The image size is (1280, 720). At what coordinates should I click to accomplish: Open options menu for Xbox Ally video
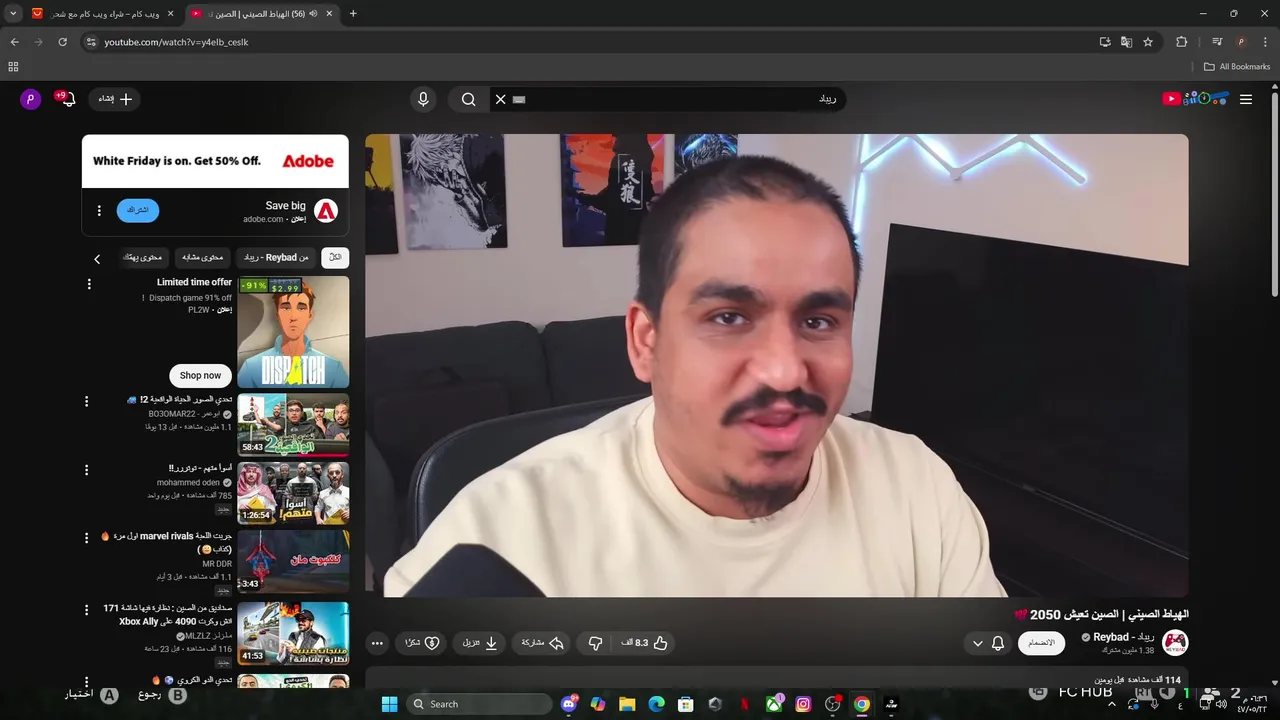coord(86,609)
